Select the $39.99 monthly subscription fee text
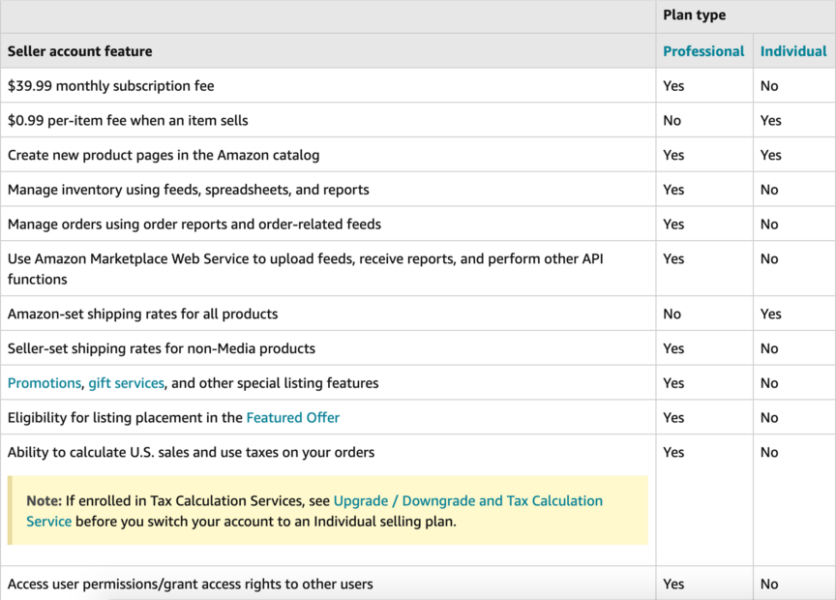Image resolution: width=836 pixels, height=600 pixels. 111,86
